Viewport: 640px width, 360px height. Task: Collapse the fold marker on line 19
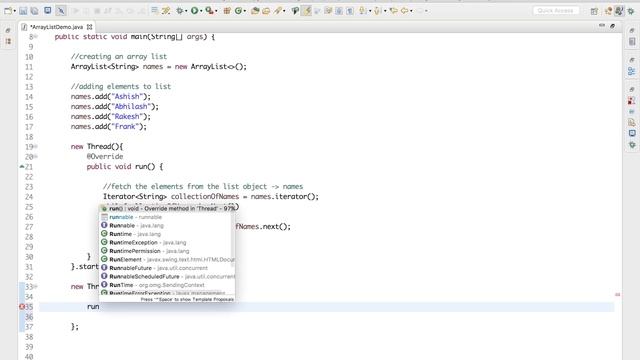click(36, 146)
